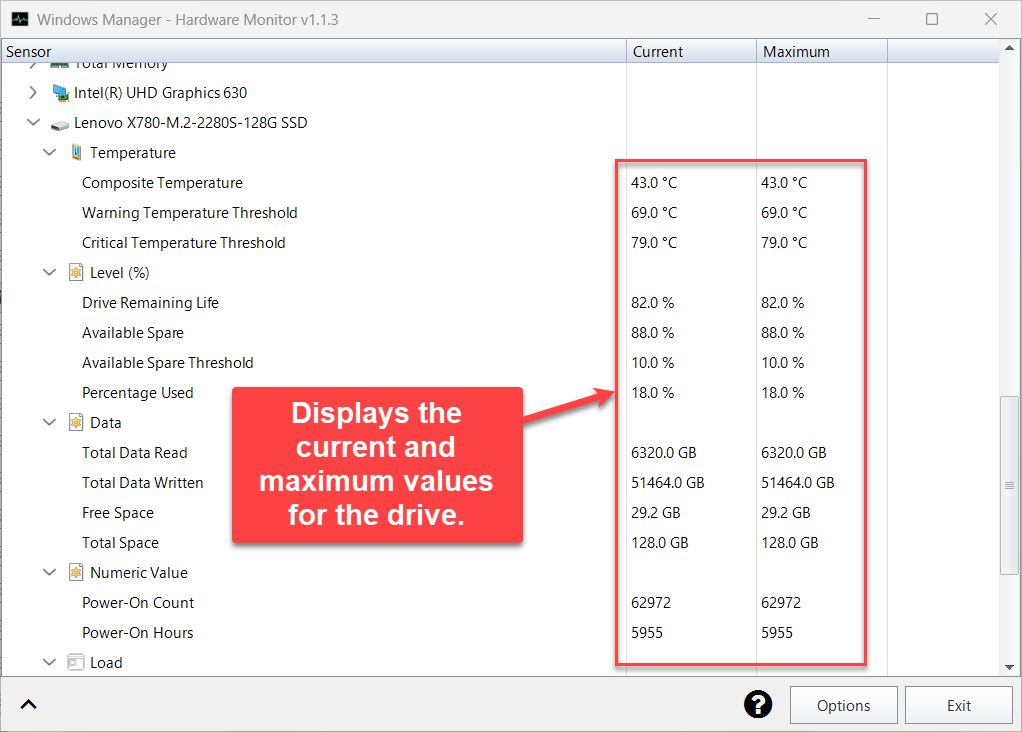This screenshot has height=732, width=1022.
Task: Click maximum Total Data Written 51464.0 GB
Action: pyautogui.click(x=798, y=482)
